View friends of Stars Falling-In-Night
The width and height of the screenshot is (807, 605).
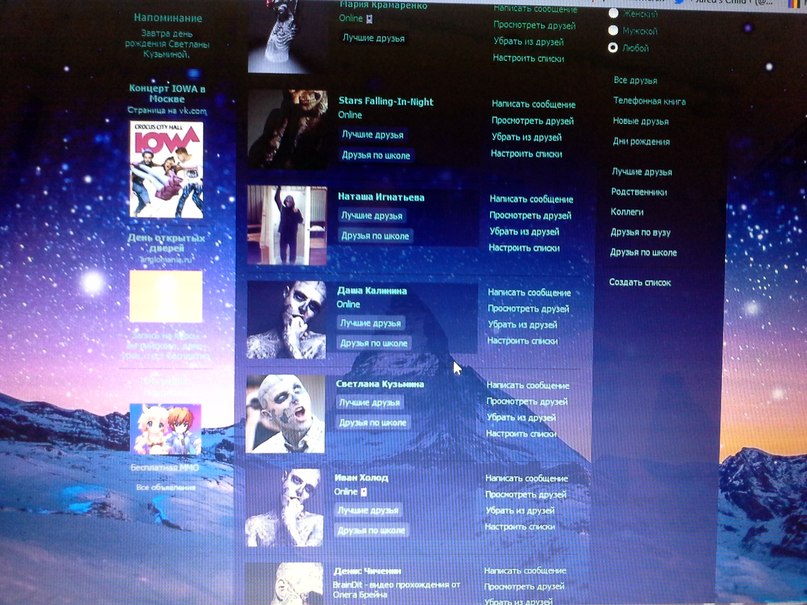coord(532,121)
